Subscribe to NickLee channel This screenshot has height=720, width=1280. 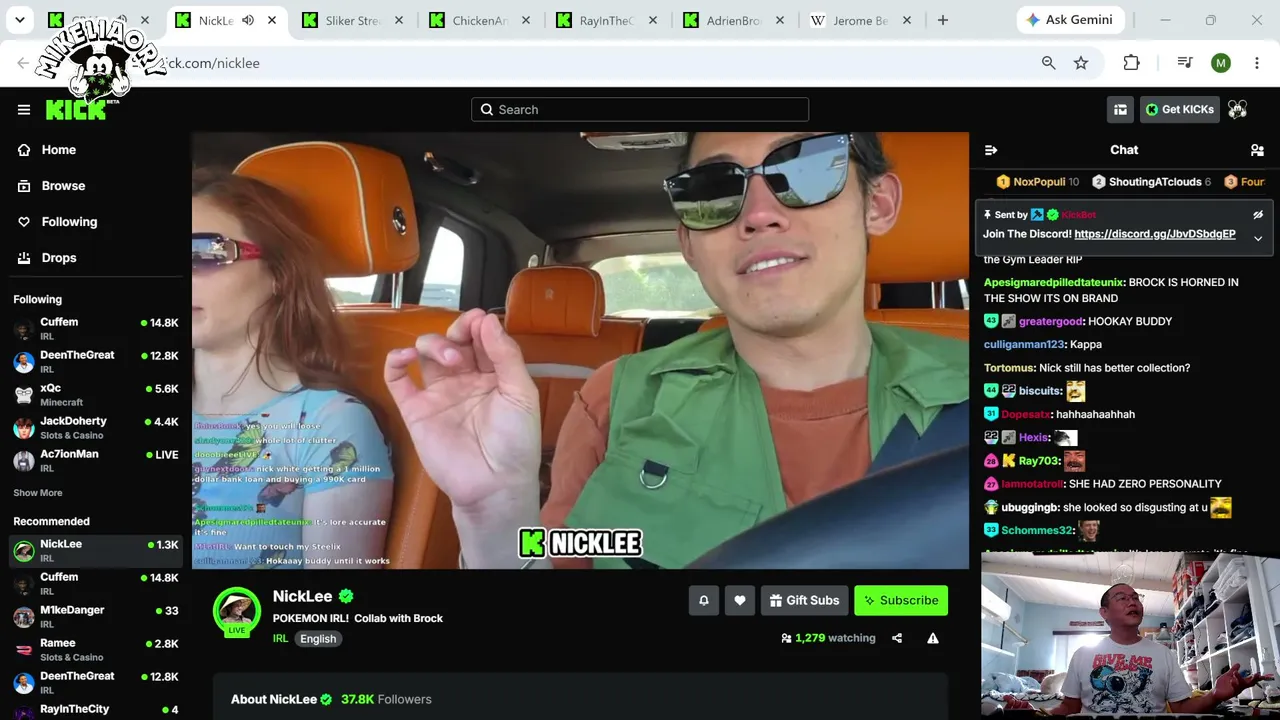(x=901, y=600)
